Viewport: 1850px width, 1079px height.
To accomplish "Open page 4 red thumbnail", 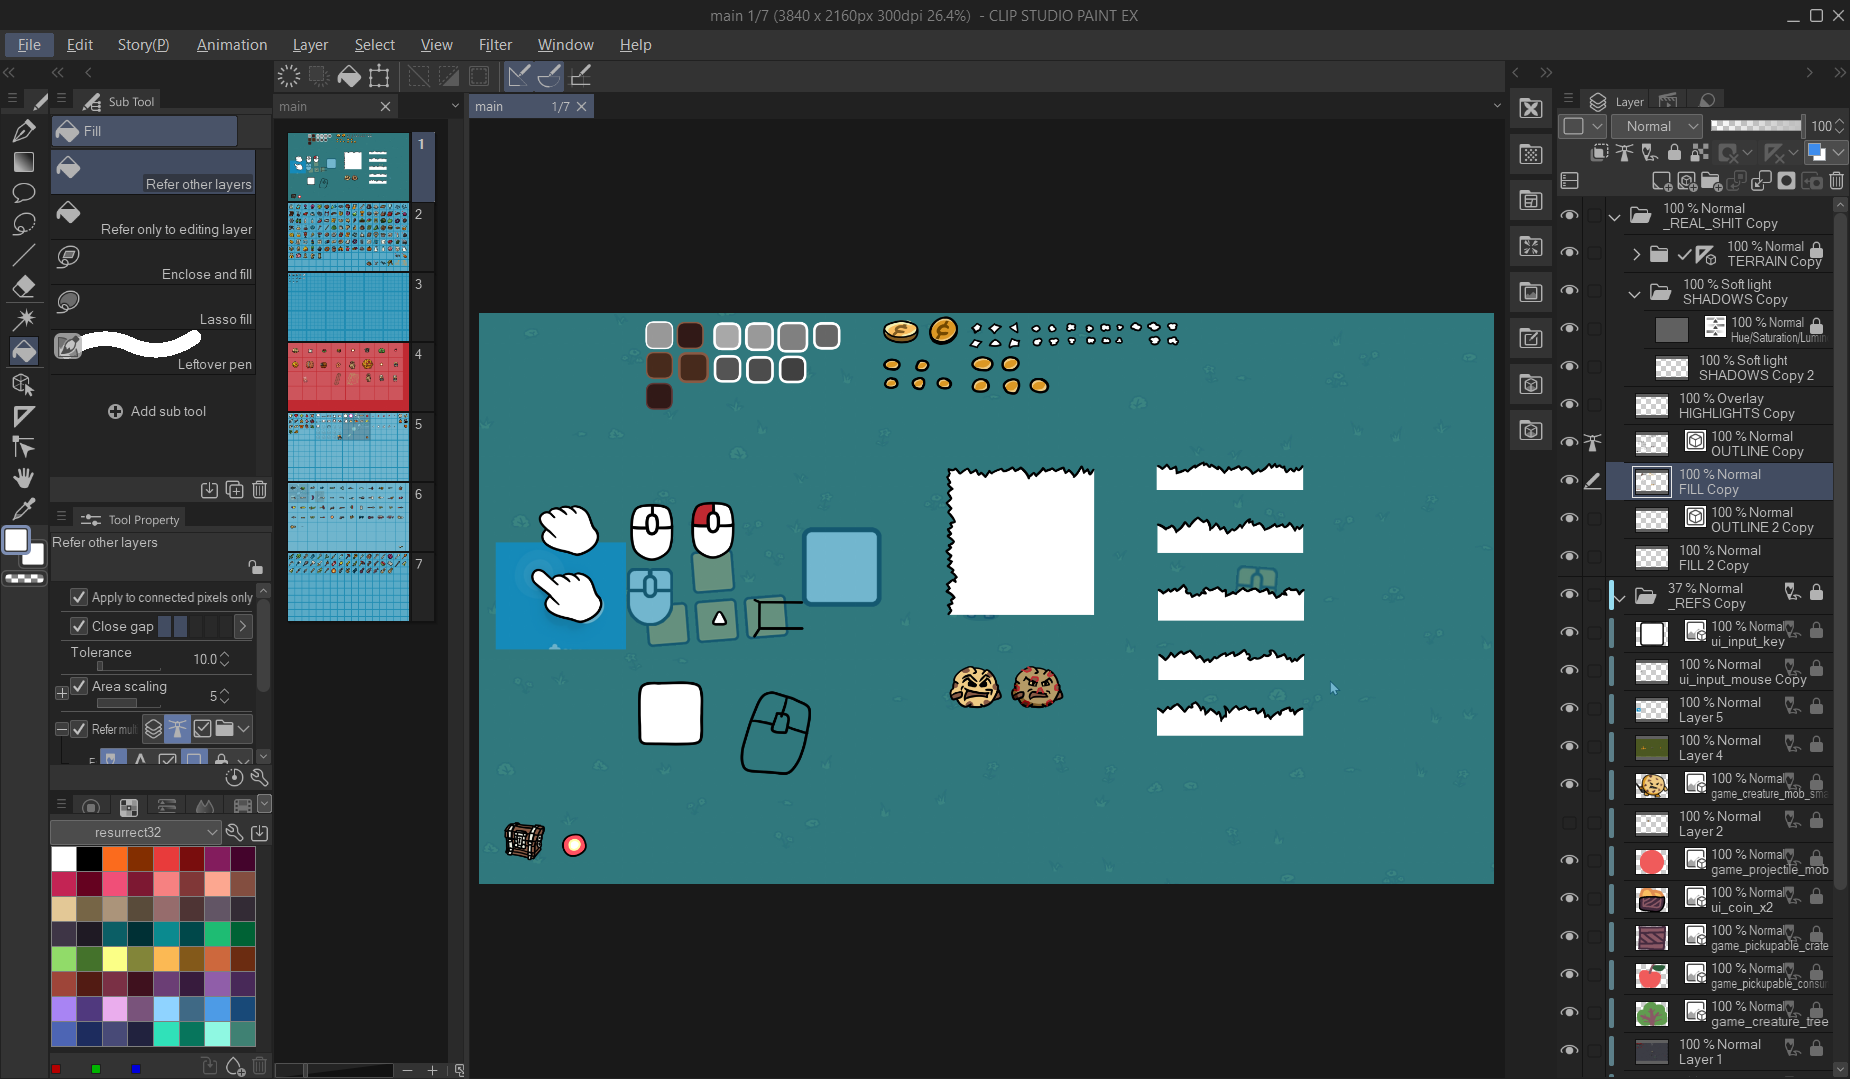I will click(x=348, y=377).
